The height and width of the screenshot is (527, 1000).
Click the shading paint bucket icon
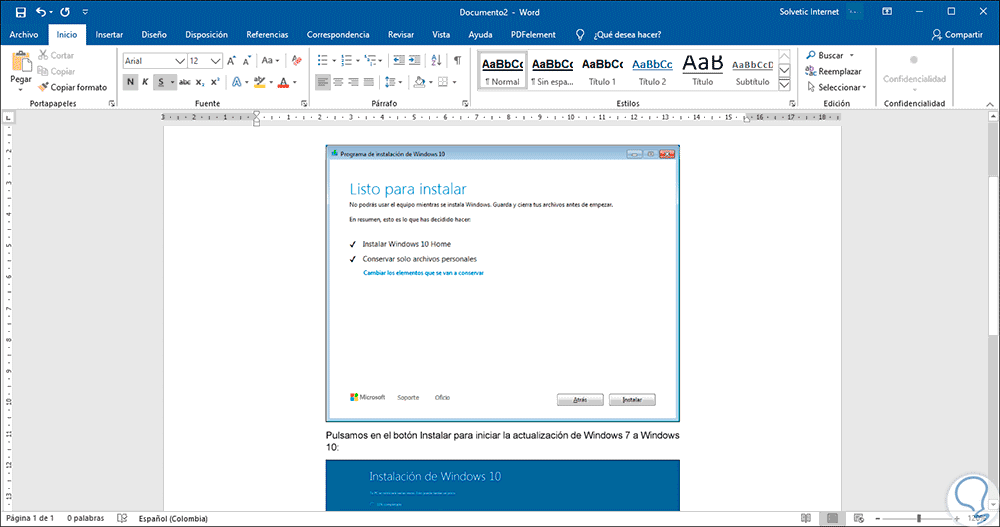click(x=419, y=82)
